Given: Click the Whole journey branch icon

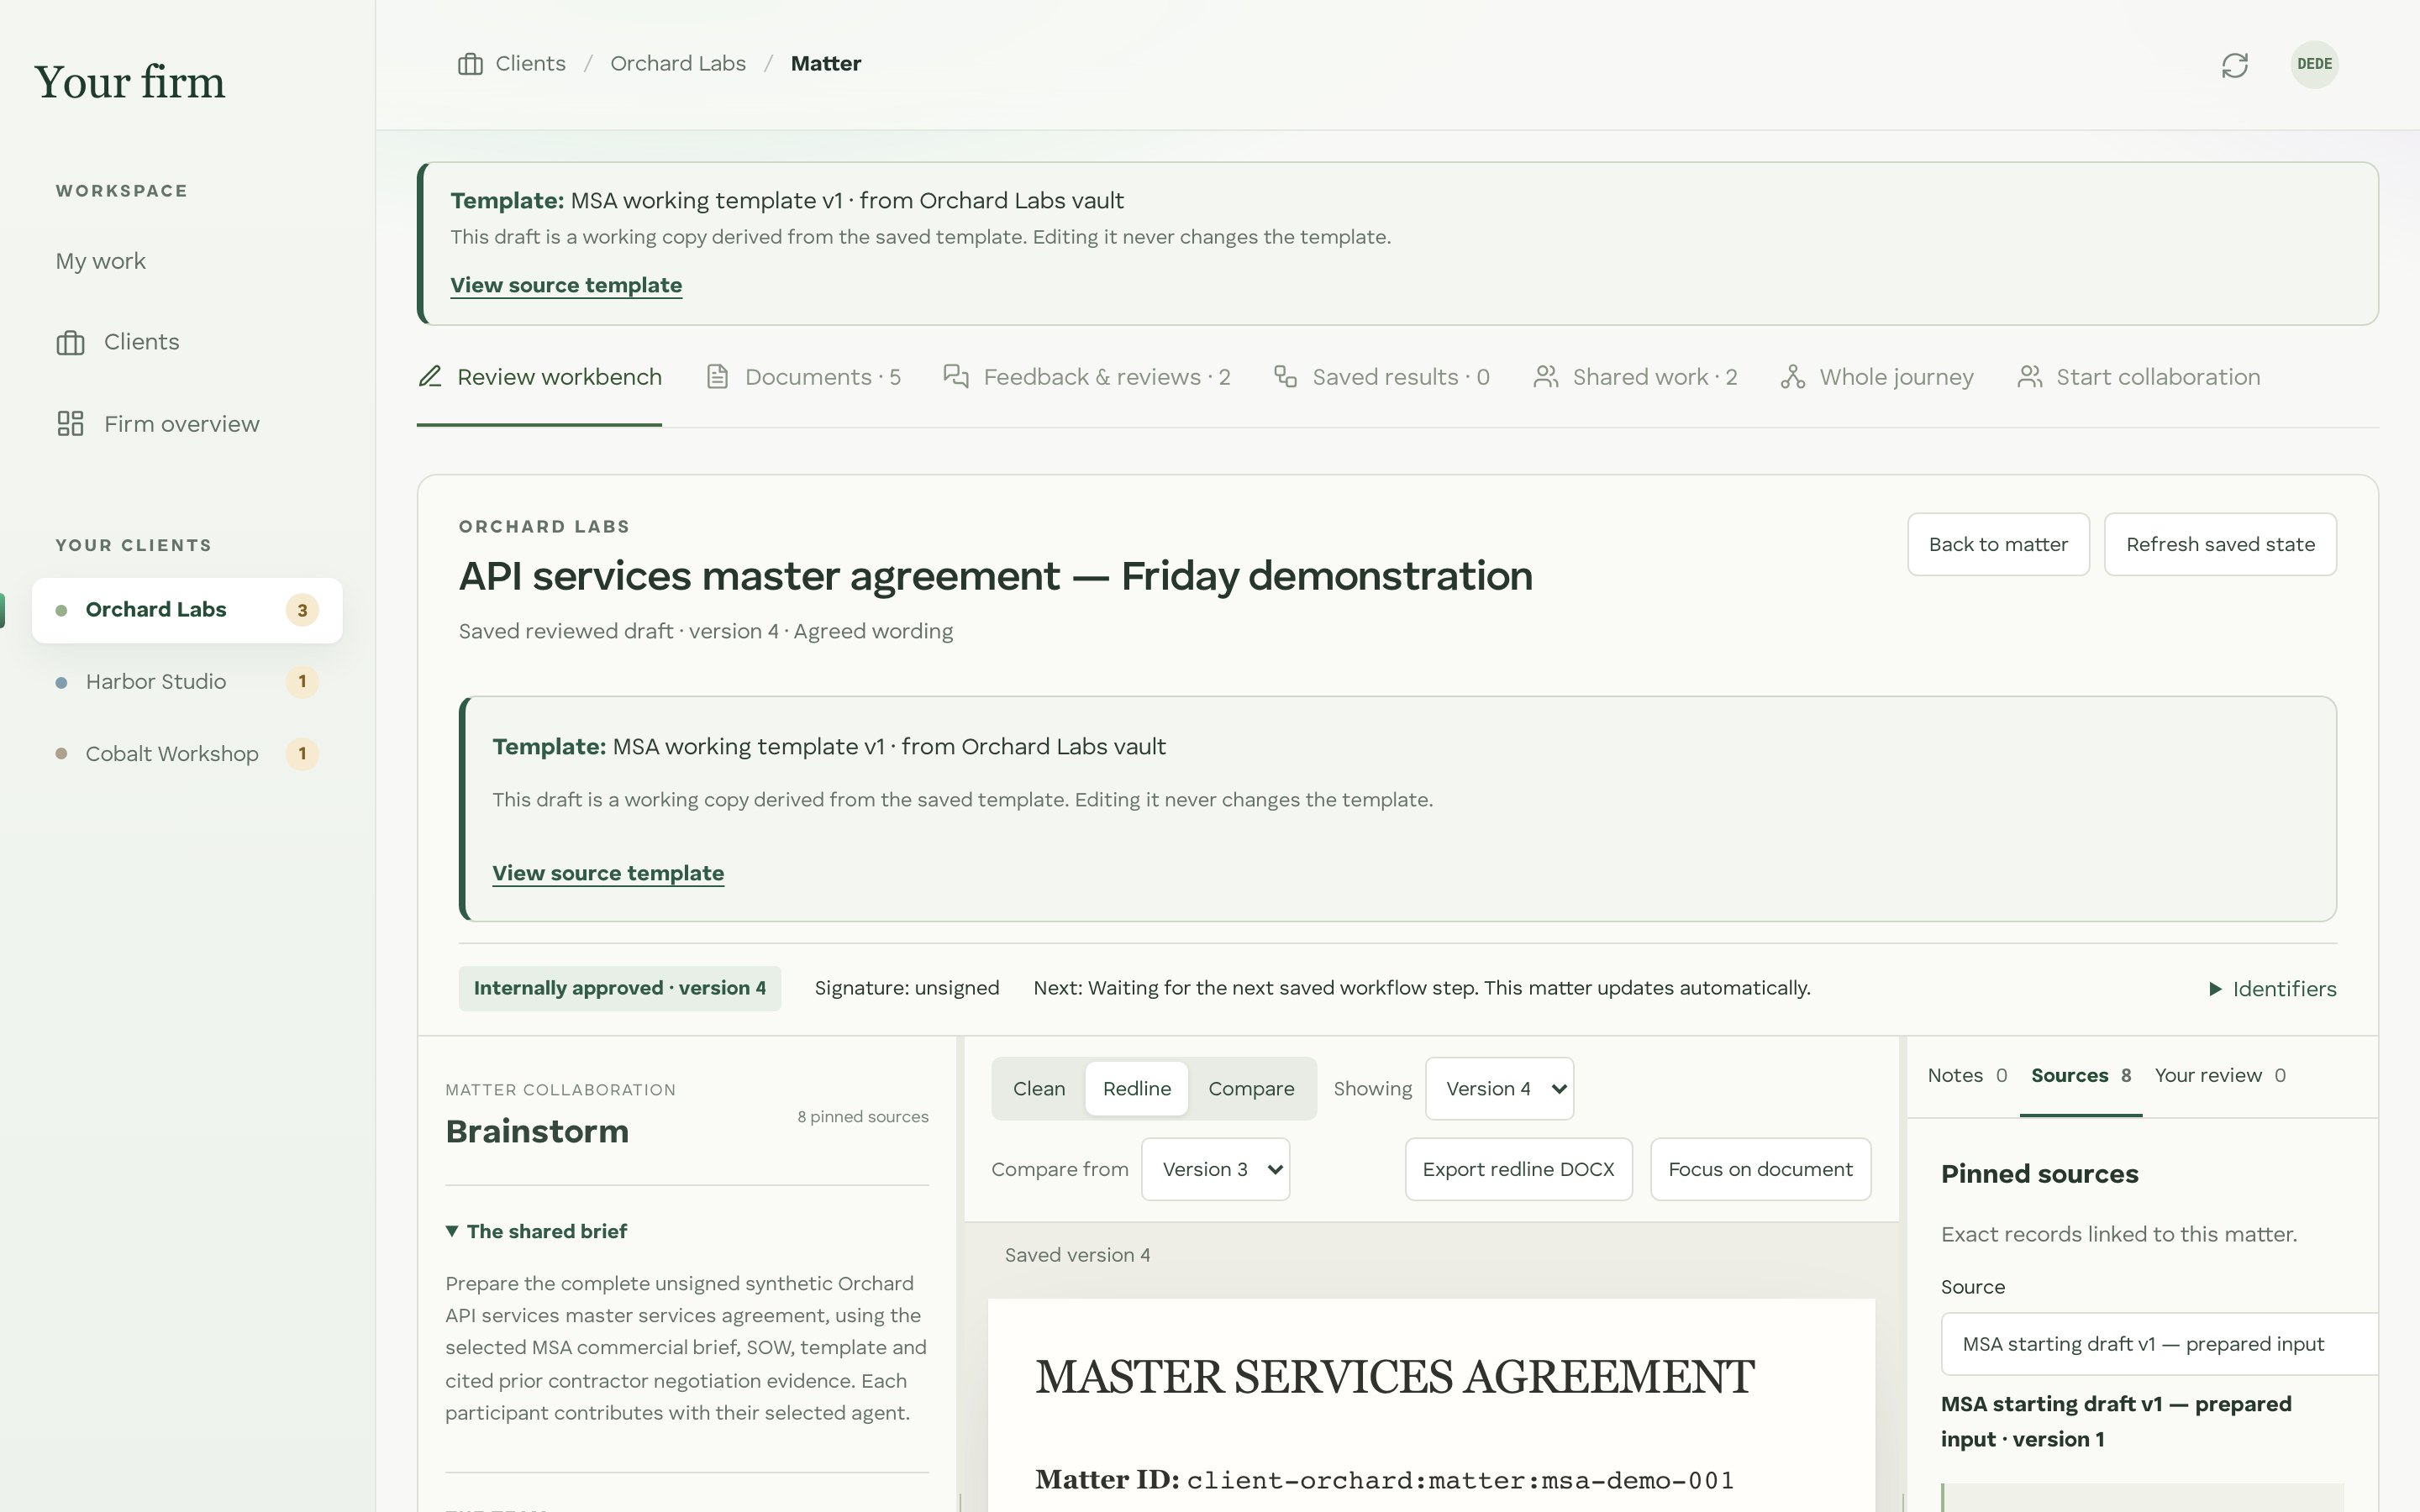Looking at the screenshot, I should [x=1793, y=377].
